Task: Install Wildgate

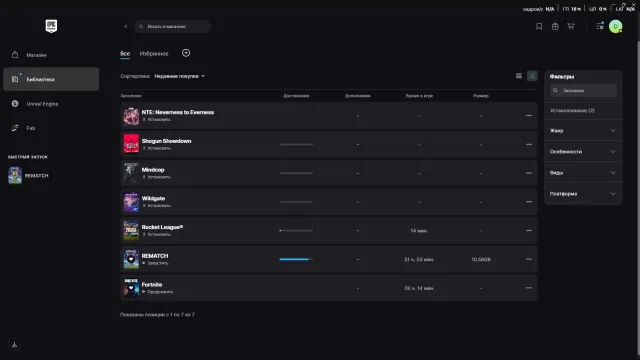Action: point(157,206)
